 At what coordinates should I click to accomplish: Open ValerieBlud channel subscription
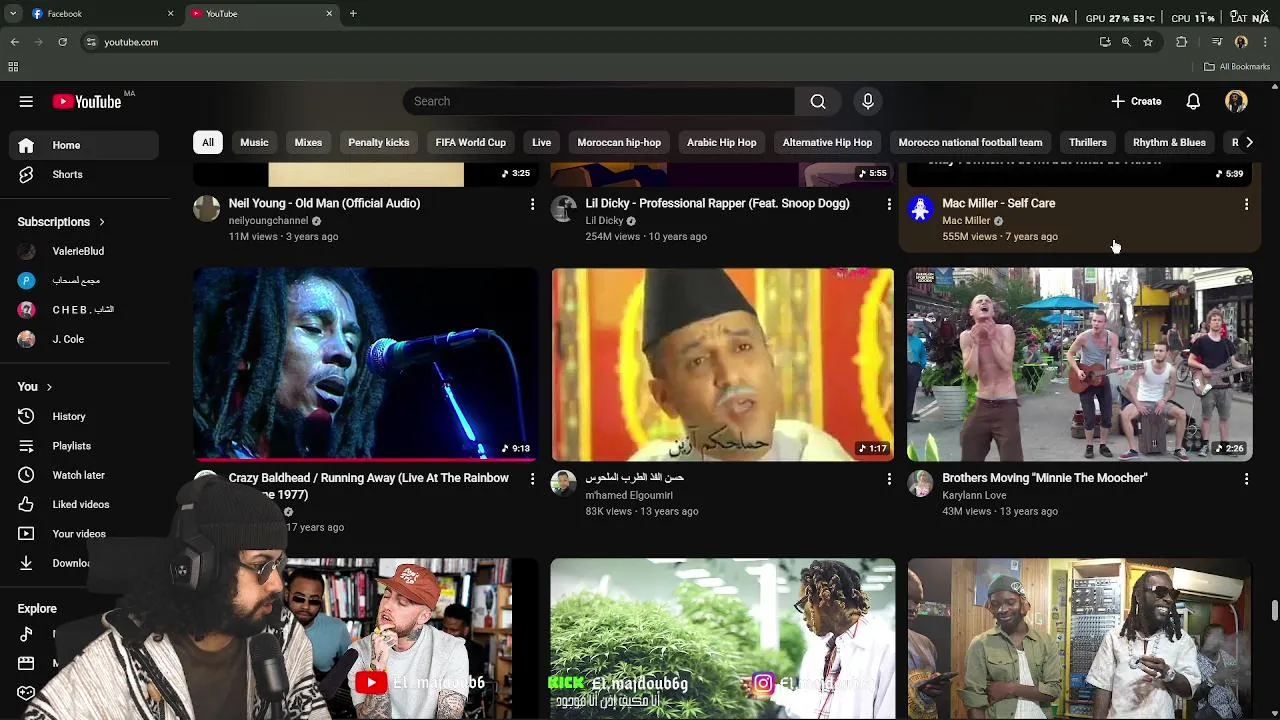(85, 251)
